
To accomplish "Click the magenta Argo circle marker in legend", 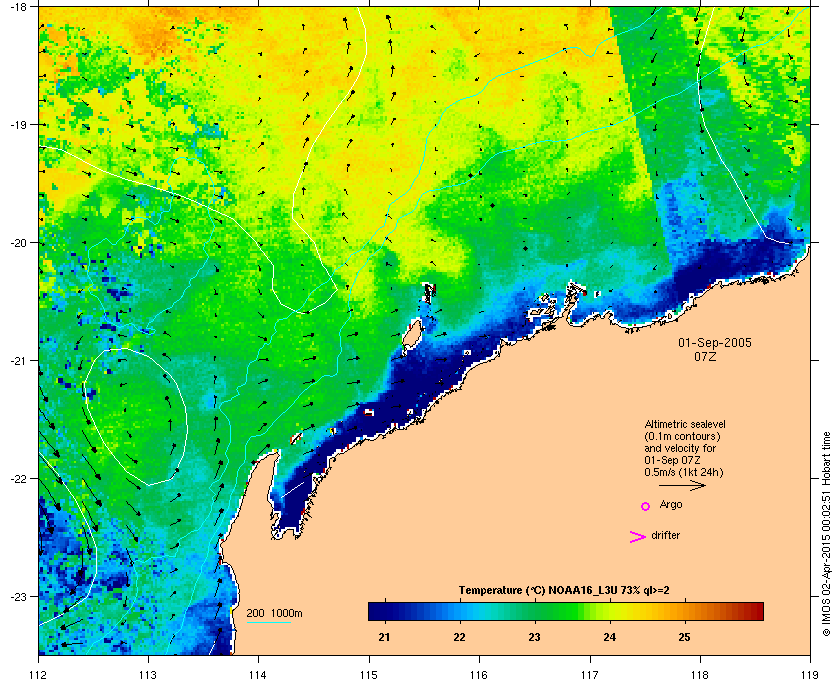I will (646, 506).
